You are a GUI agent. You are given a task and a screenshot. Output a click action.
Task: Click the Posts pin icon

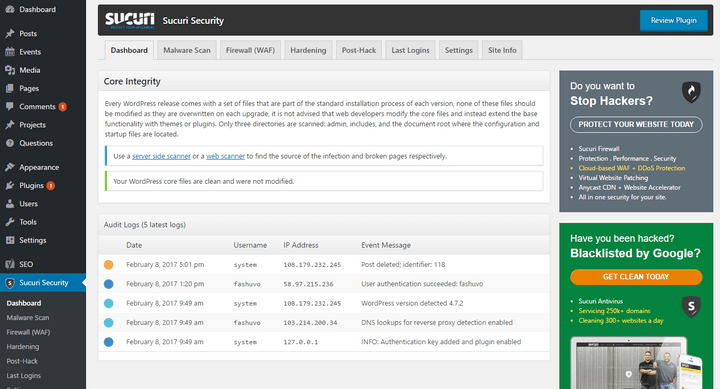[10, 34]
